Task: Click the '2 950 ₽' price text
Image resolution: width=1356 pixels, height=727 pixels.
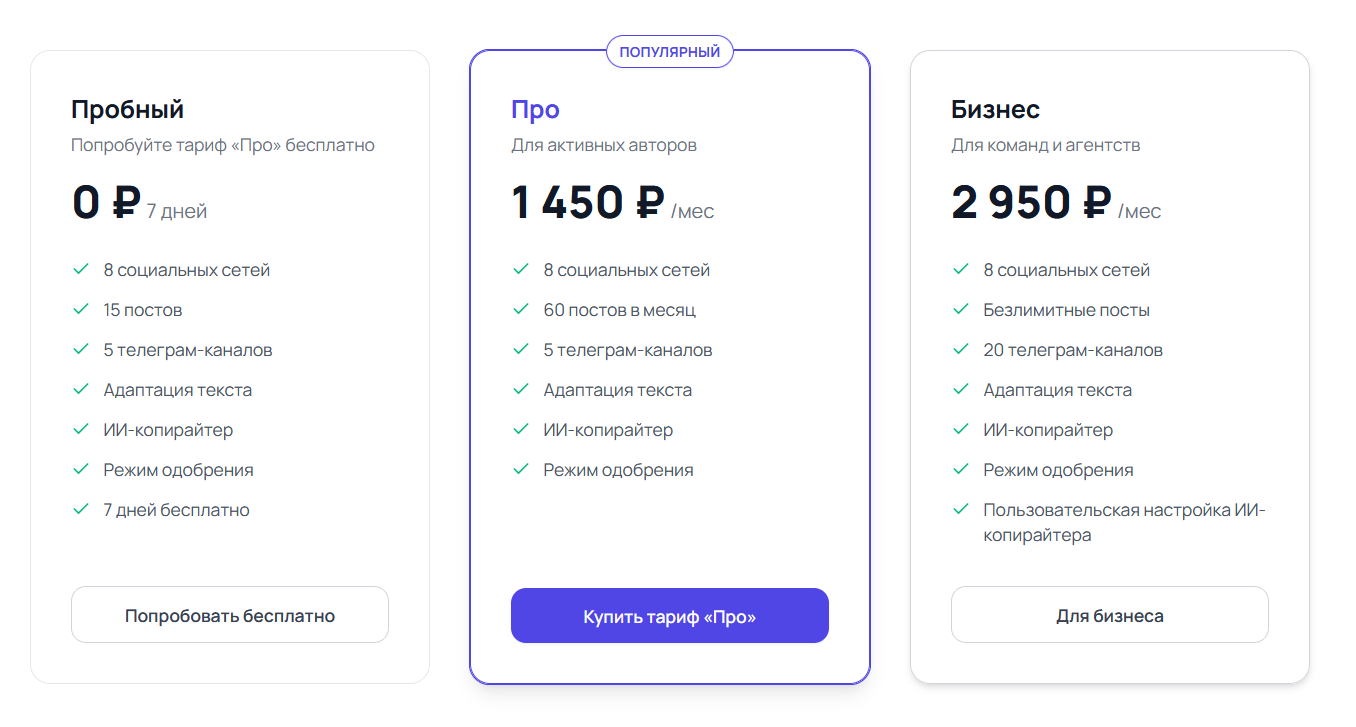Action: tap(1031, 203)
